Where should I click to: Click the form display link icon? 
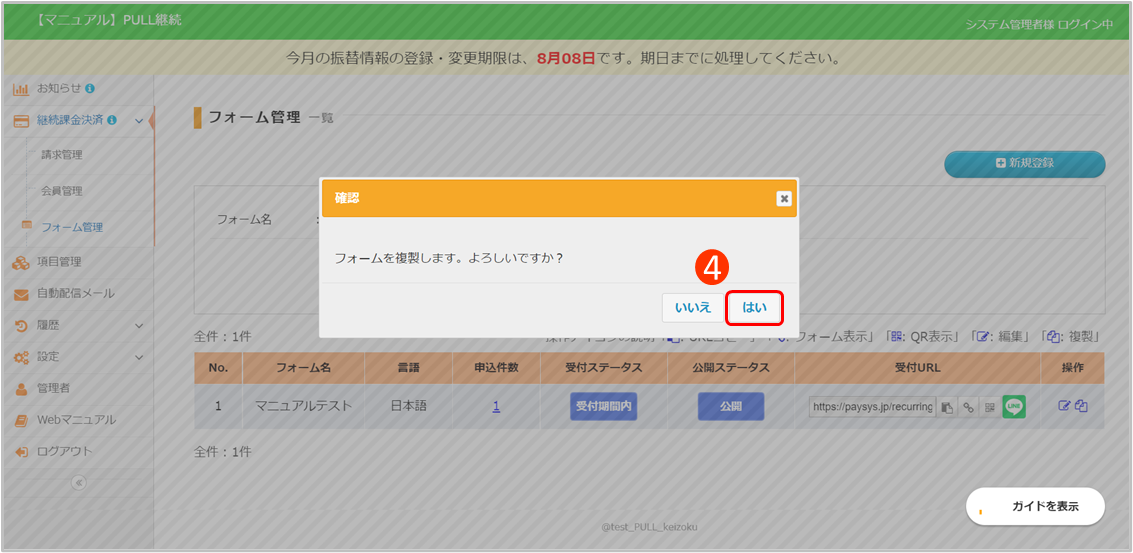(x=968, y=407)
